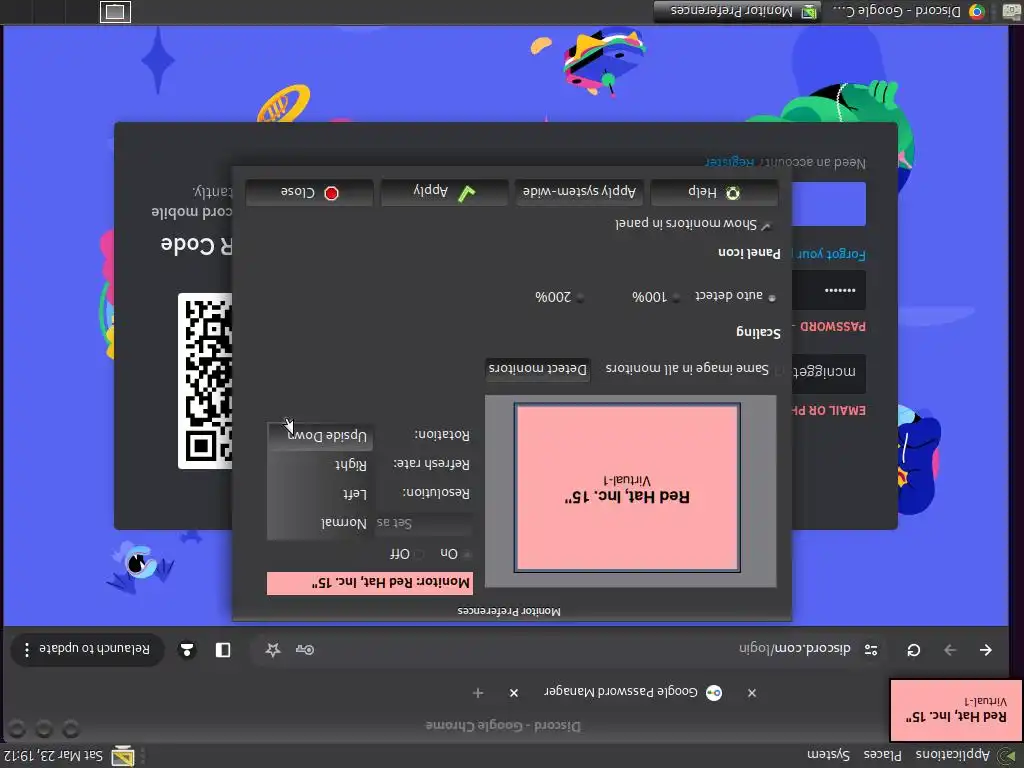
Task: Click Chrome's back navigation arrow
Action: point(985,650)
